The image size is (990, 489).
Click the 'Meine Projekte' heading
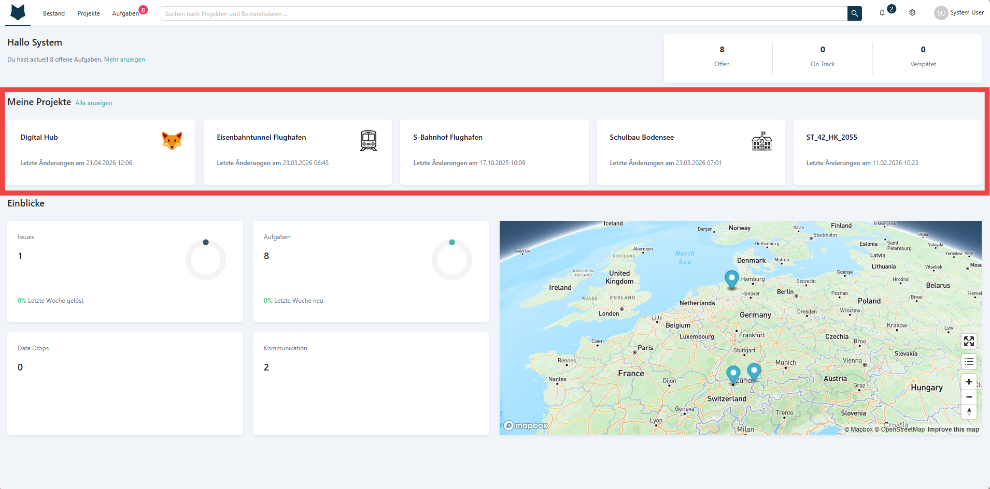click(39, 102)
